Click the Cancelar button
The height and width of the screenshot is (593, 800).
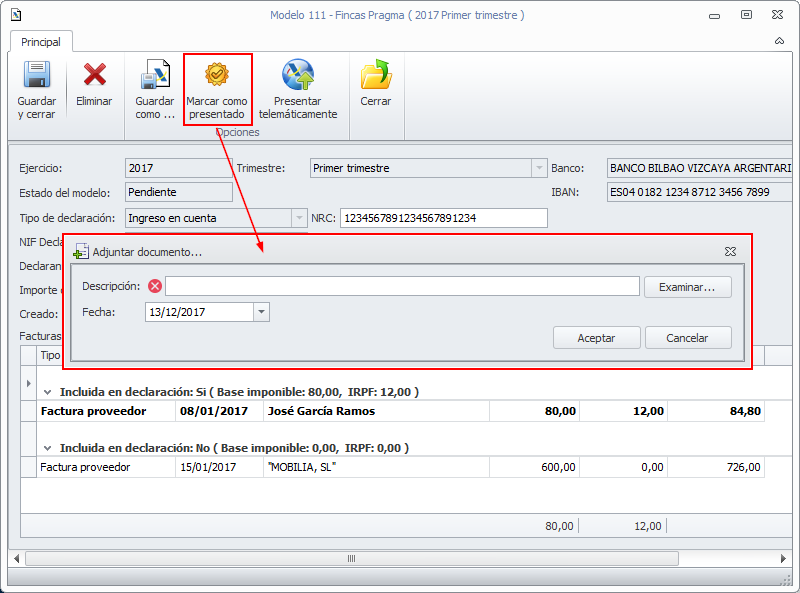pos(688,338)
